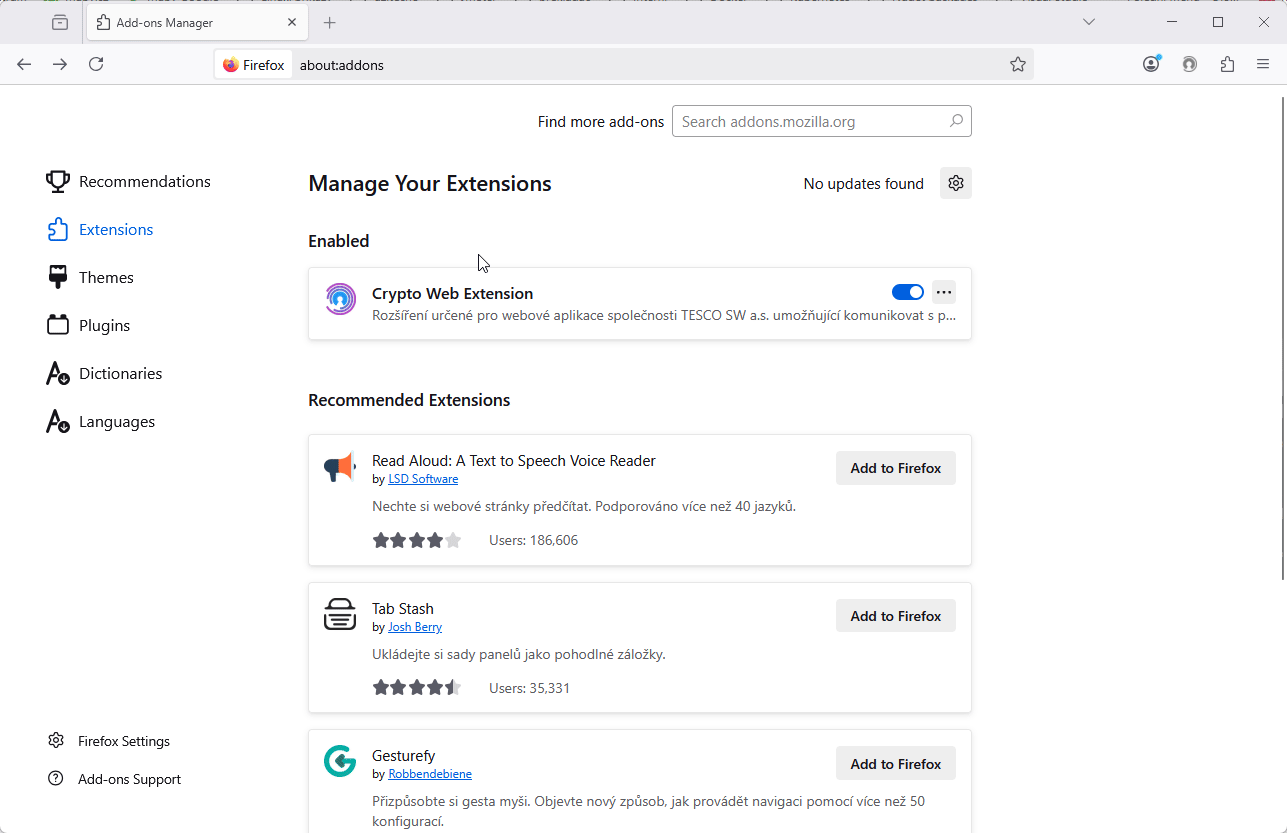1287x833 pixels.
Task: Click the page vertical scrollbar
Action: coord(1283,338)
